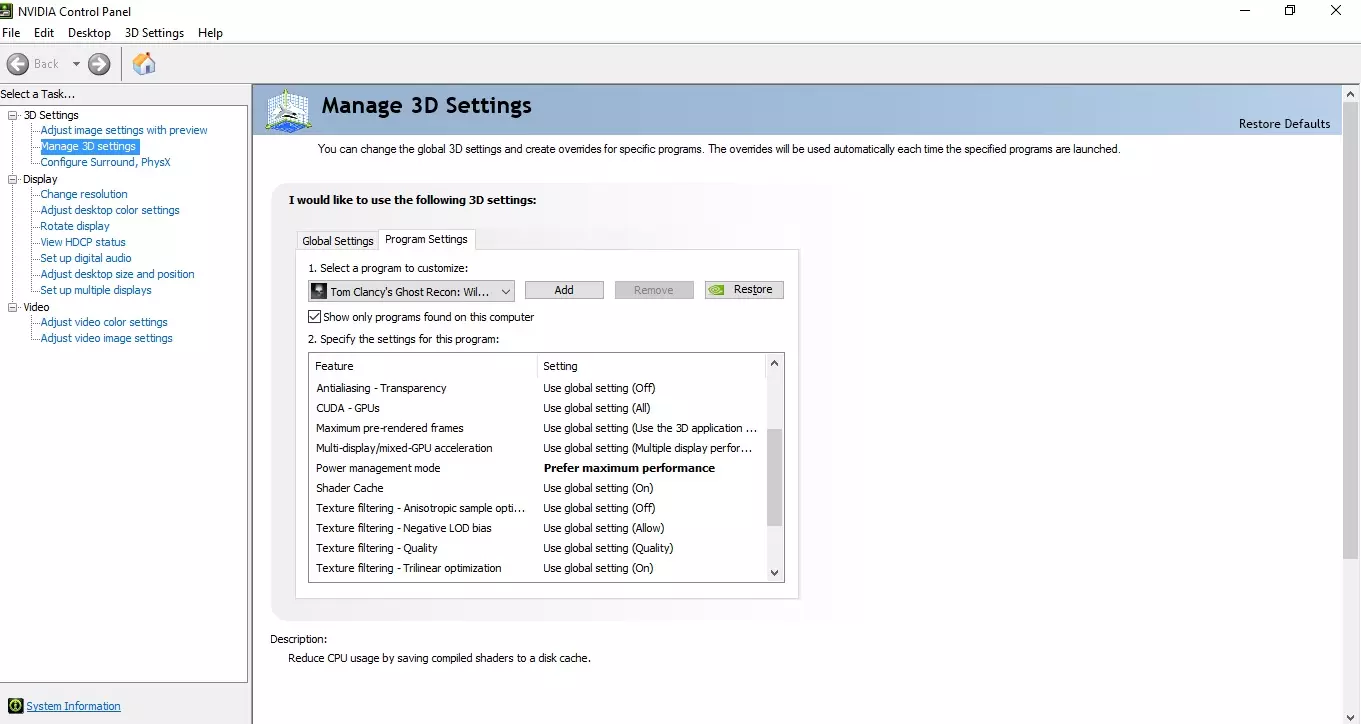Viewport: 1361px width, 724px height.
Task: Click the CUDA - GPUs setting value (All)
Action: click(597, 408)
